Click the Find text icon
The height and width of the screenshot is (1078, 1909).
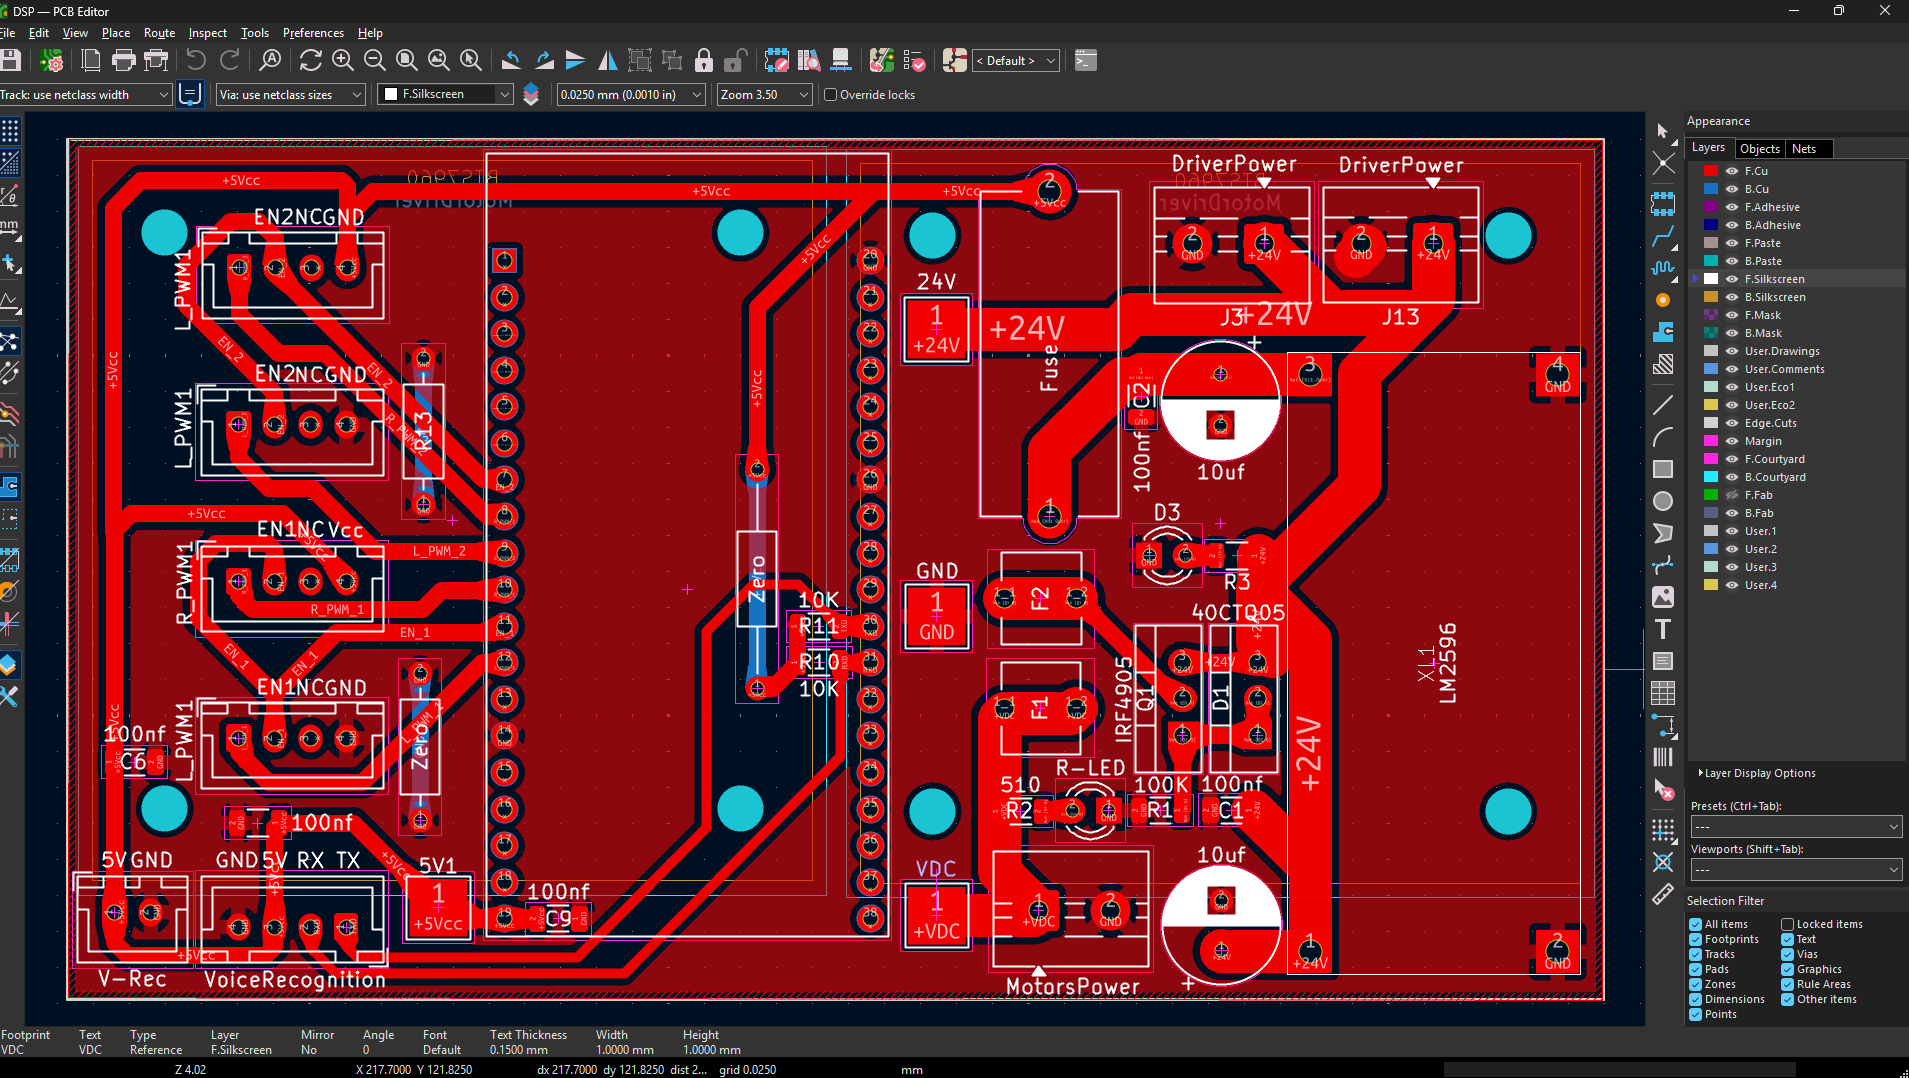(x=270, y=60)
